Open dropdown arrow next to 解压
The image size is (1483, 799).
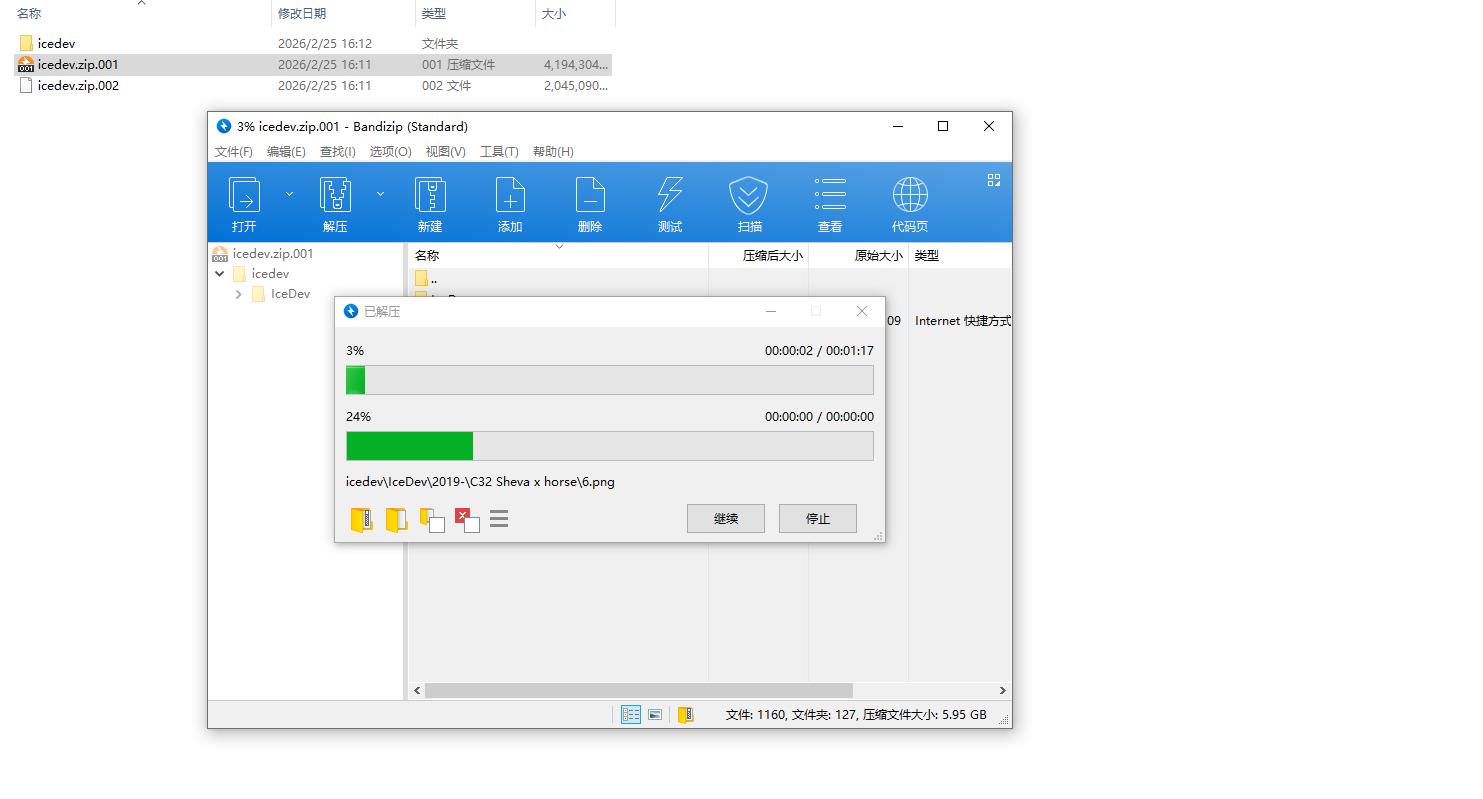point(380,194)
